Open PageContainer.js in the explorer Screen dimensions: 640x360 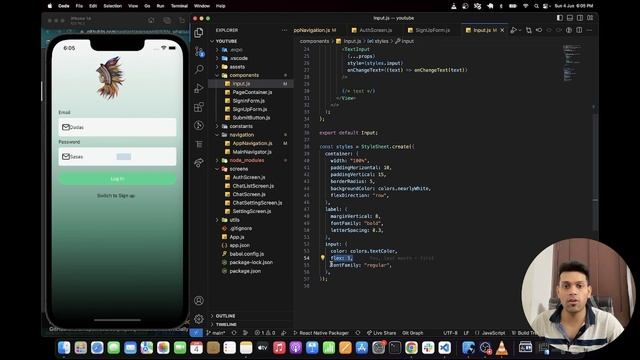(252, 92)
